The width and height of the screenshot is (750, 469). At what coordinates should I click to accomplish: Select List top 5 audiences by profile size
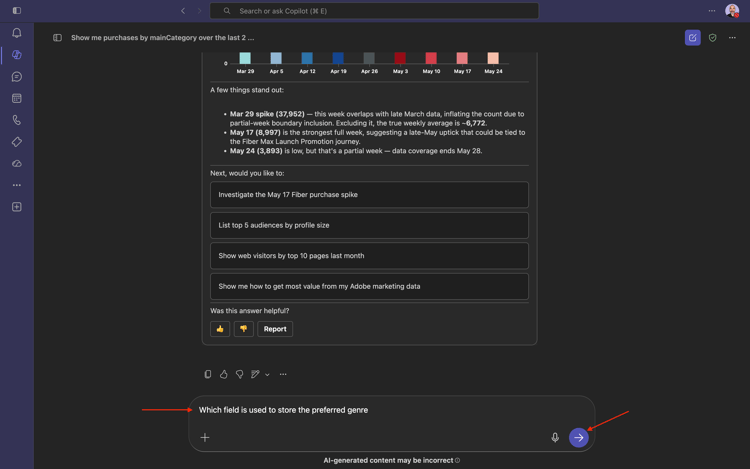pyautogui.click(x=369, y=225)
